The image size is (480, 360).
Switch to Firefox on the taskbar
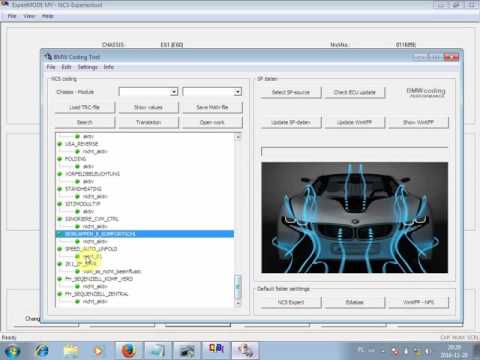tap(129, 351)
